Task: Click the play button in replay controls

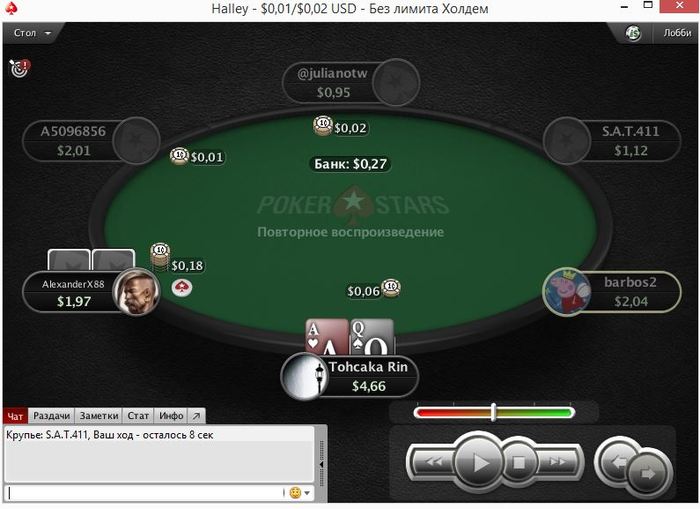Action: [479, 463]
